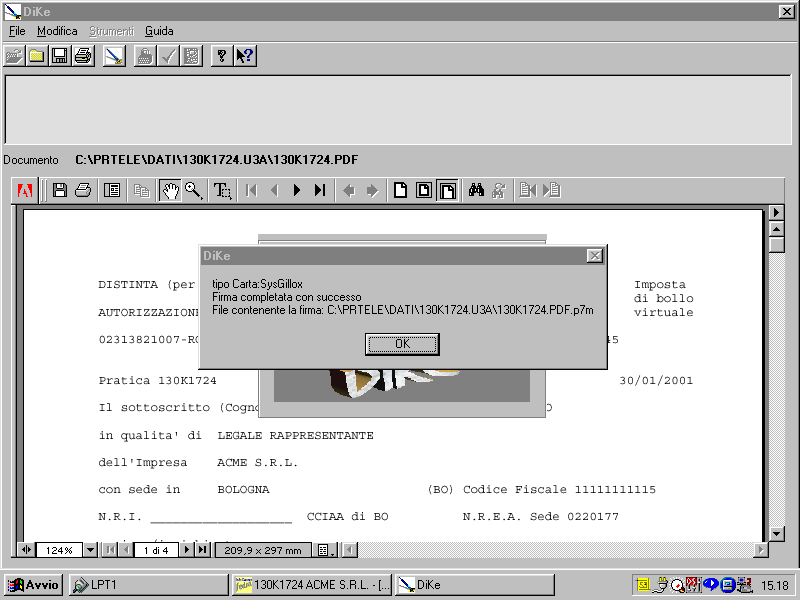This screenshot has height=600, width=800.
Task: Click the page size '209,9 x 297 mm'
Action: tap(263, 550)
